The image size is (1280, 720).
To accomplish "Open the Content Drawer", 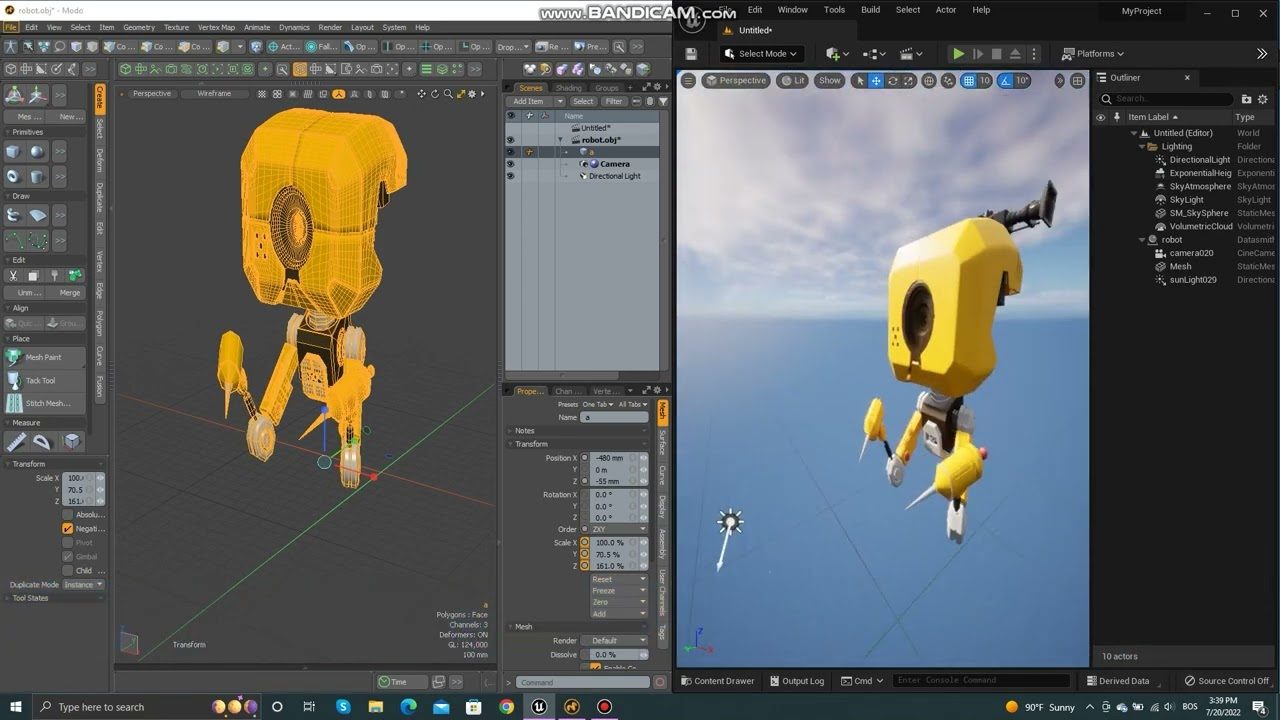I will 717,681.
